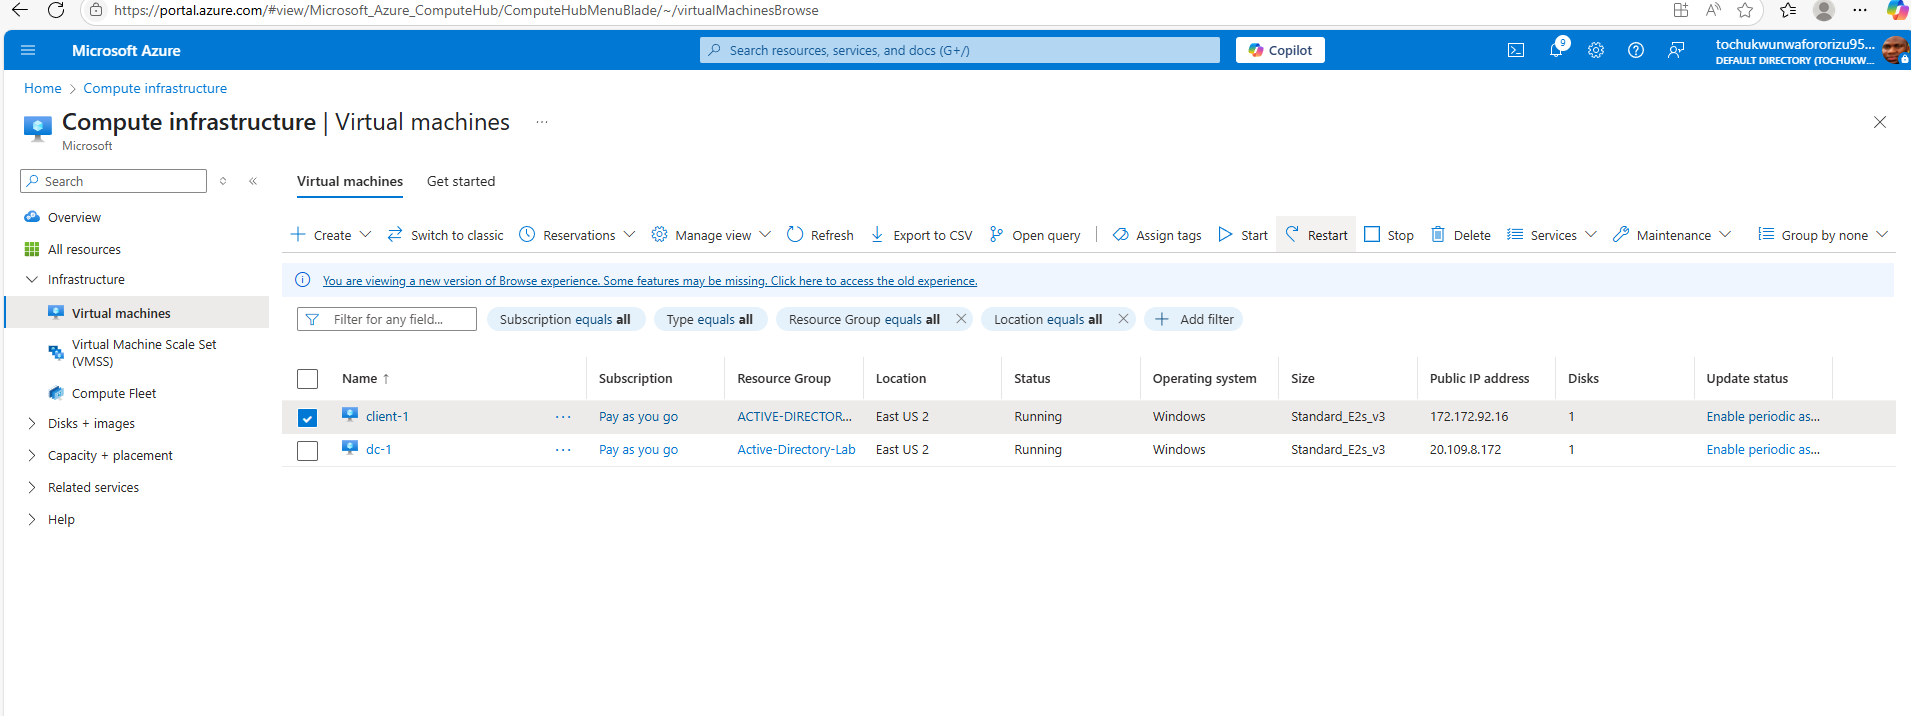This screenshot has width=1911, height=716.
Task: Click Add filter pill
Action: (1194, 319)
